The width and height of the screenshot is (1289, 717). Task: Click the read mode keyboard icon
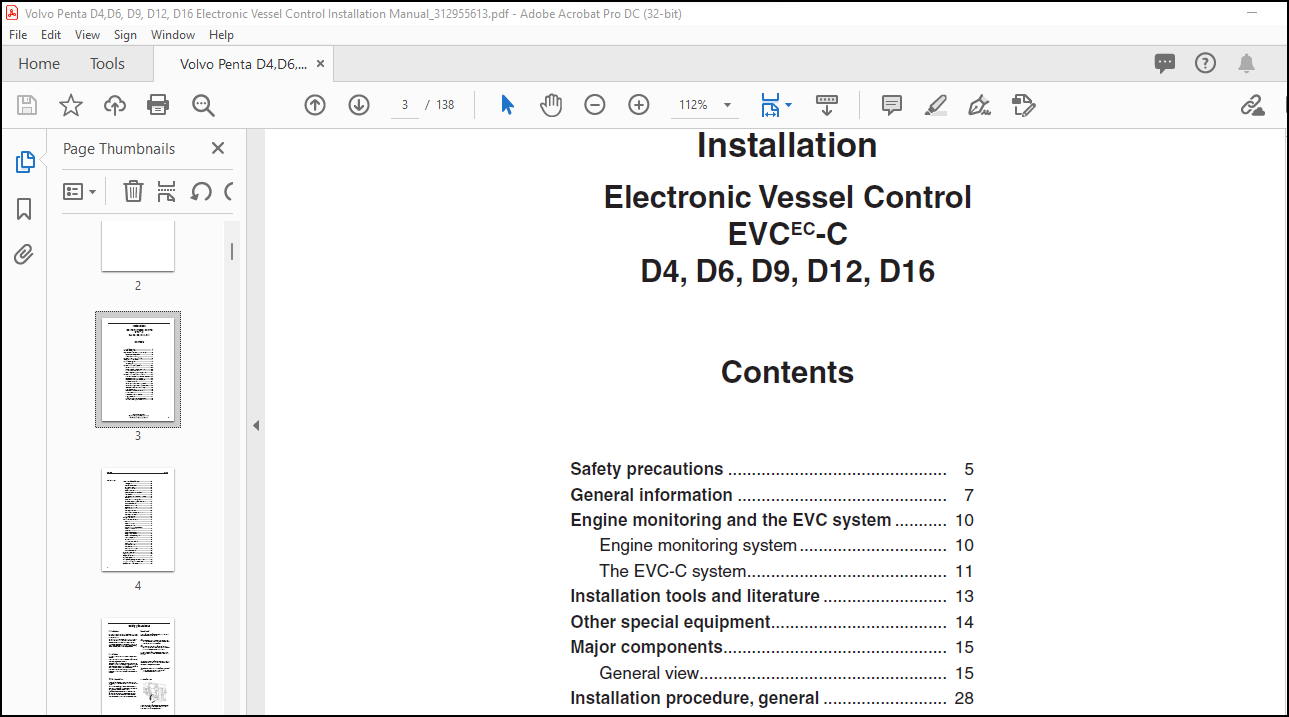(x=827, y=105)
